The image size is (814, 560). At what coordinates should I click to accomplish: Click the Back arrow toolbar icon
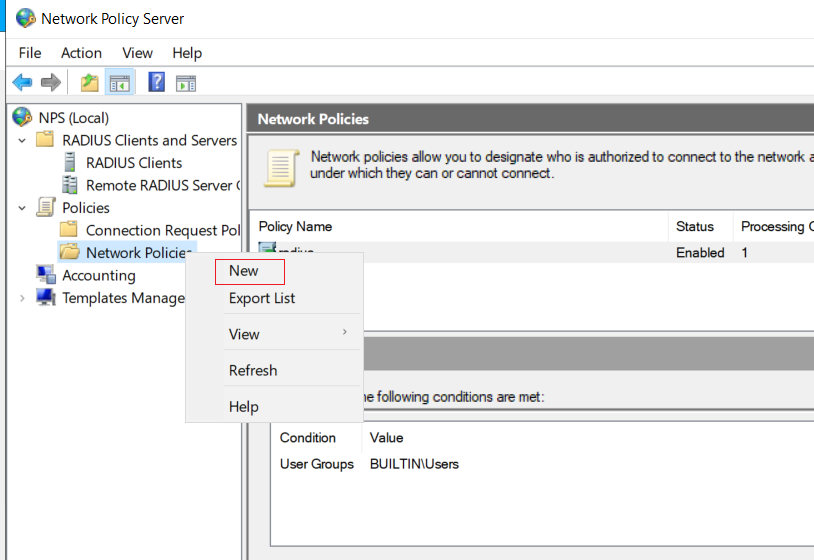(22, 83)
